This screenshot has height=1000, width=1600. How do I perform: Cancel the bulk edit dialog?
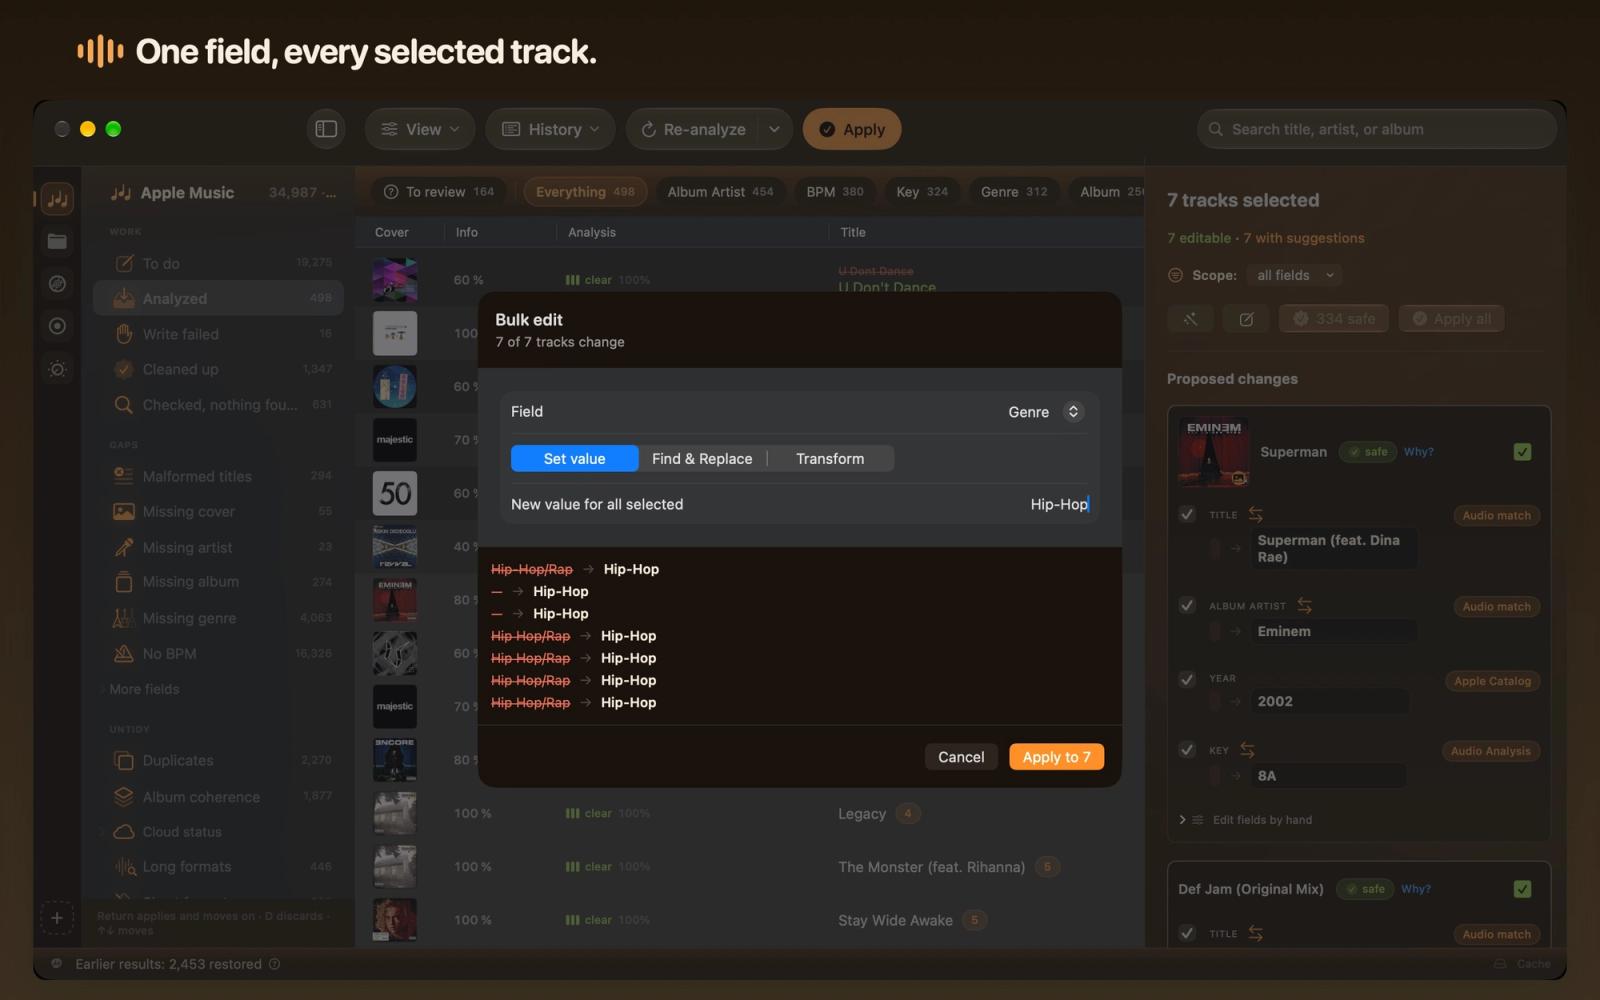961,757
